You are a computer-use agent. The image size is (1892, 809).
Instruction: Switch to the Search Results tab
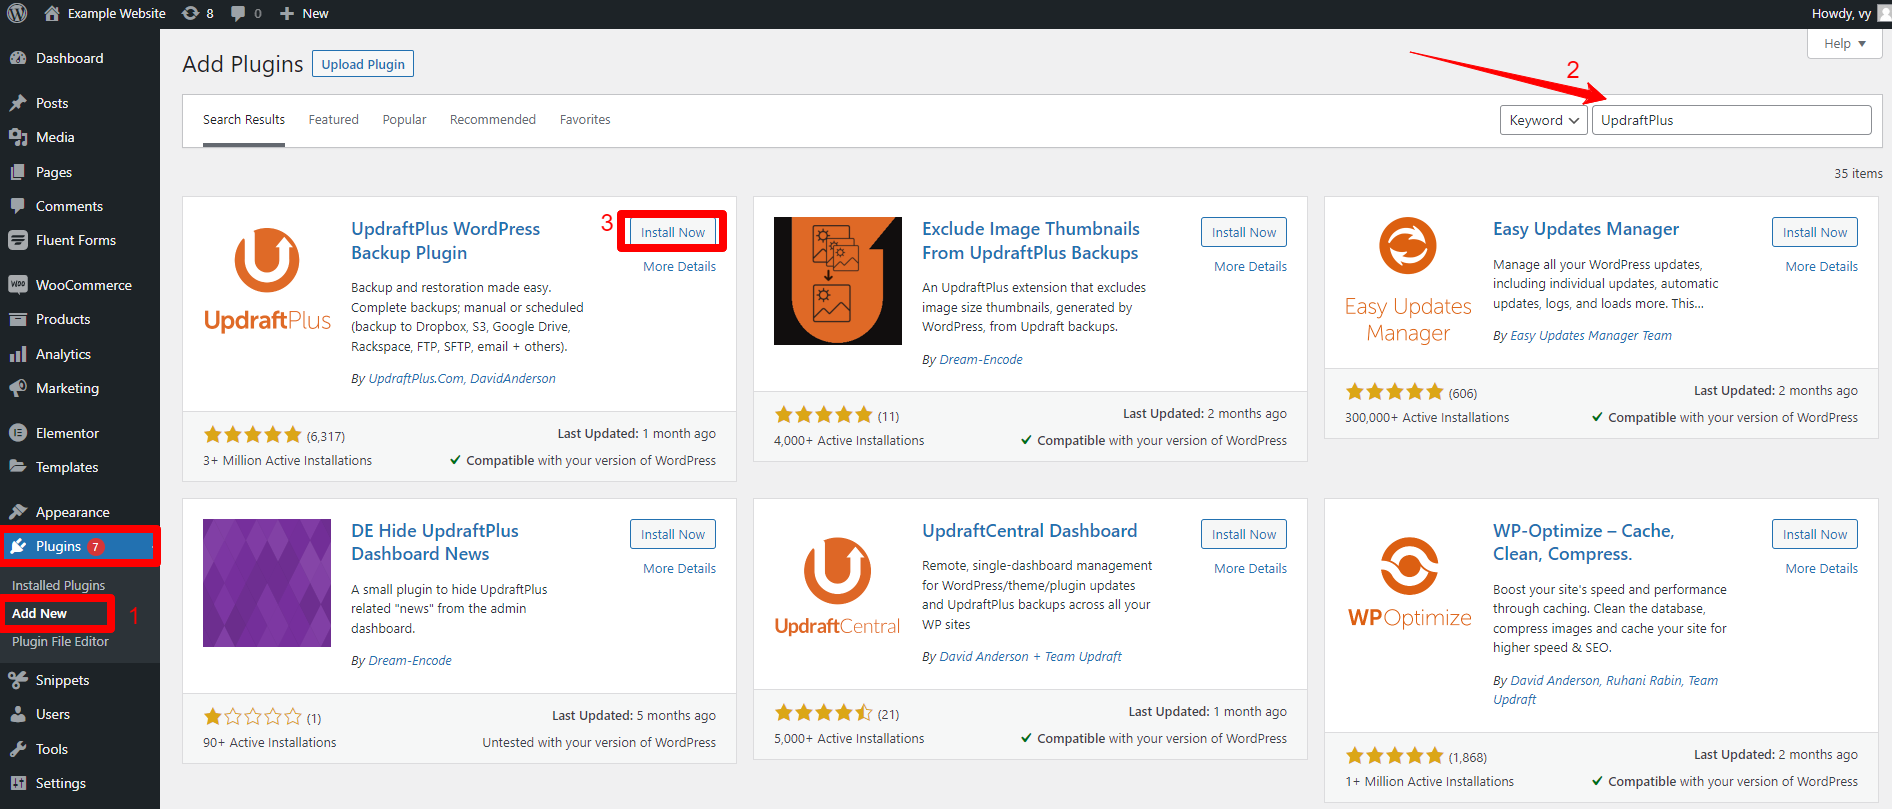pyautogui.click(x=244, y=120)
